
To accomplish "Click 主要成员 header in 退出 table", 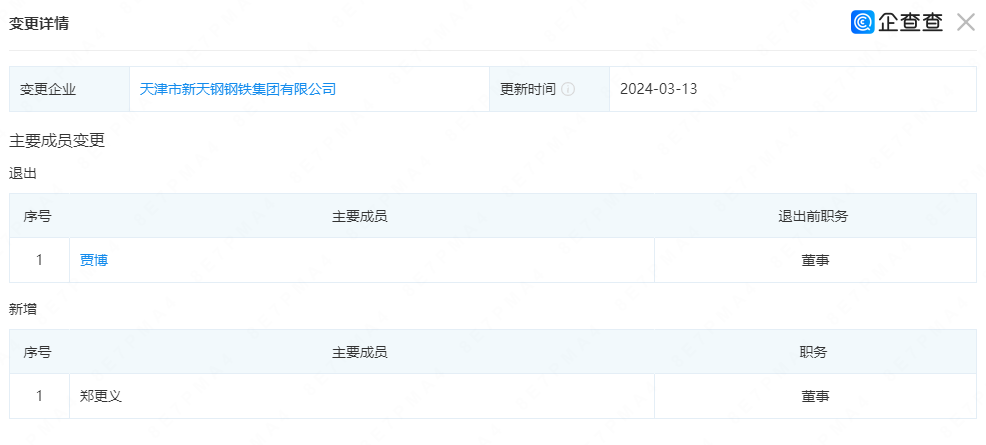I will (x=360, y=216).
